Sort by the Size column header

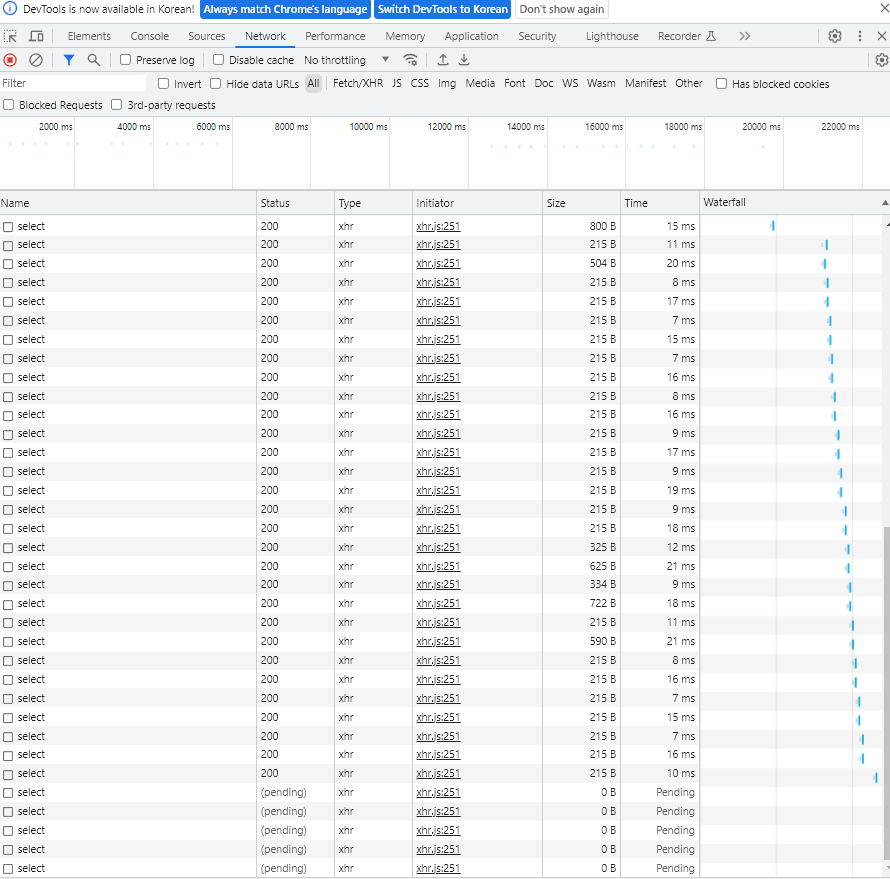pos(581,203)
